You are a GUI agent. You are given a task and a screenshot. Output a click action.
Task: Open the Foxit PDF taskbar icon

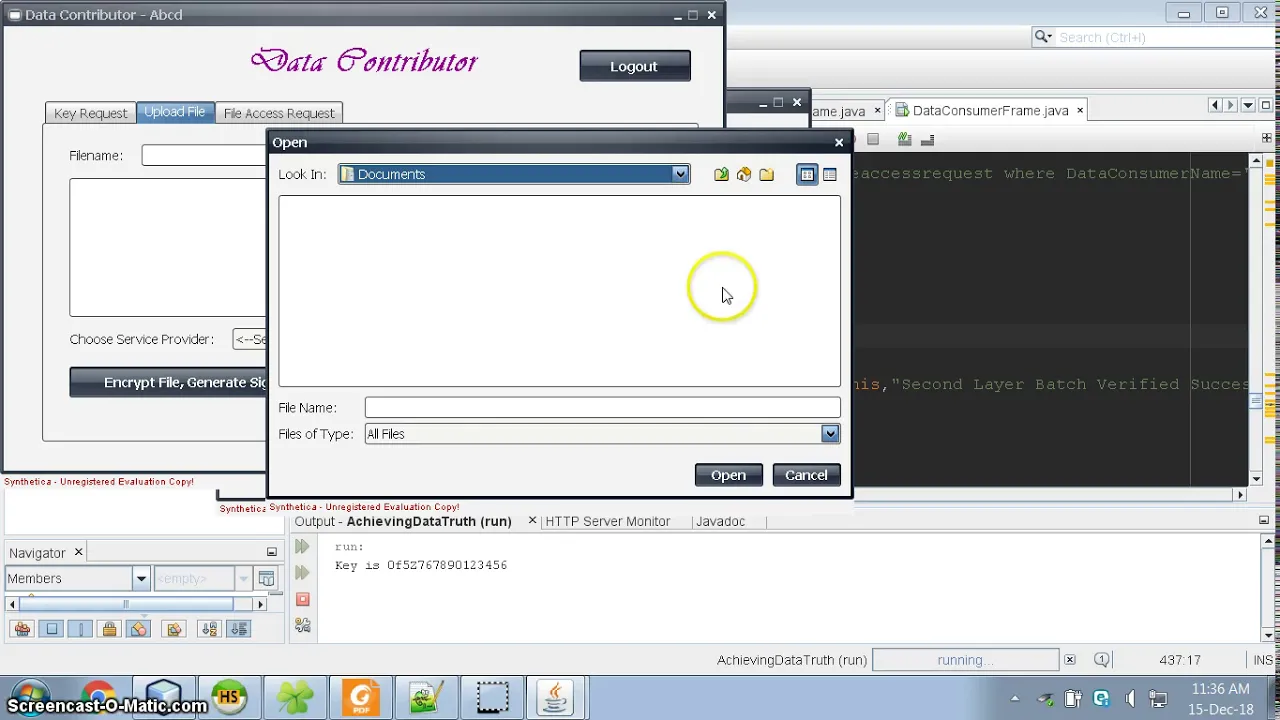pyautogui.click(x=361, y=697)
